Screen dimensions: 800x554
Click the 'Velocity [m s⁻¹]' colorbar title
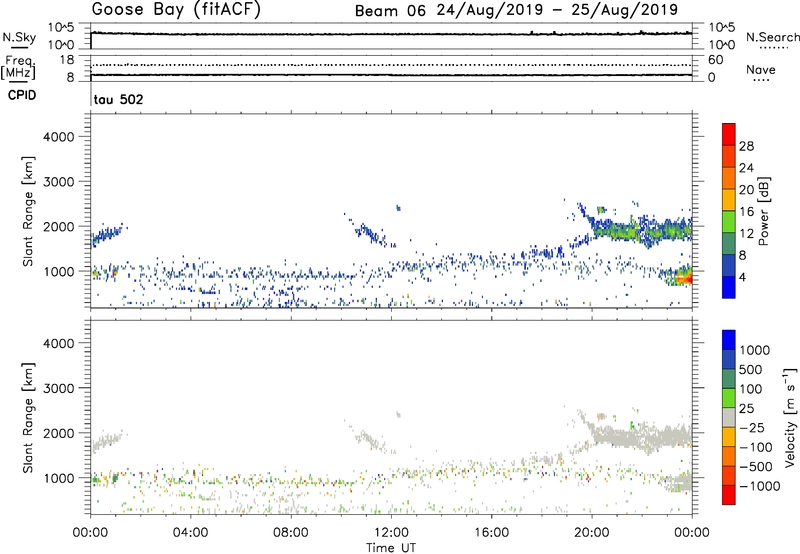tap(790, 417)
